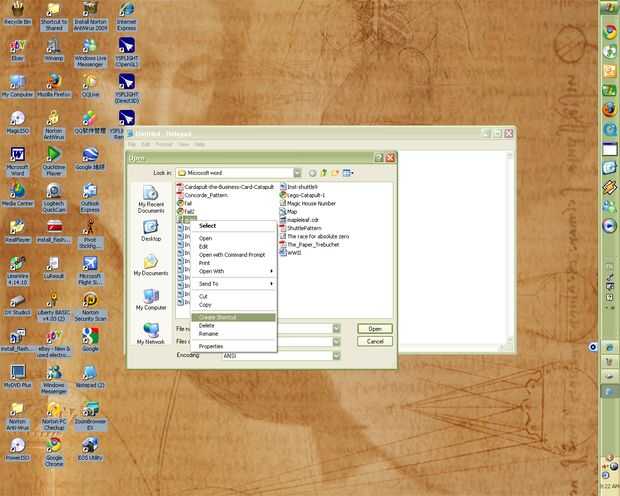Expand the Send To submenu
Image resolution: width=620 pixels, height=496 pixels.
coord(233,284)
